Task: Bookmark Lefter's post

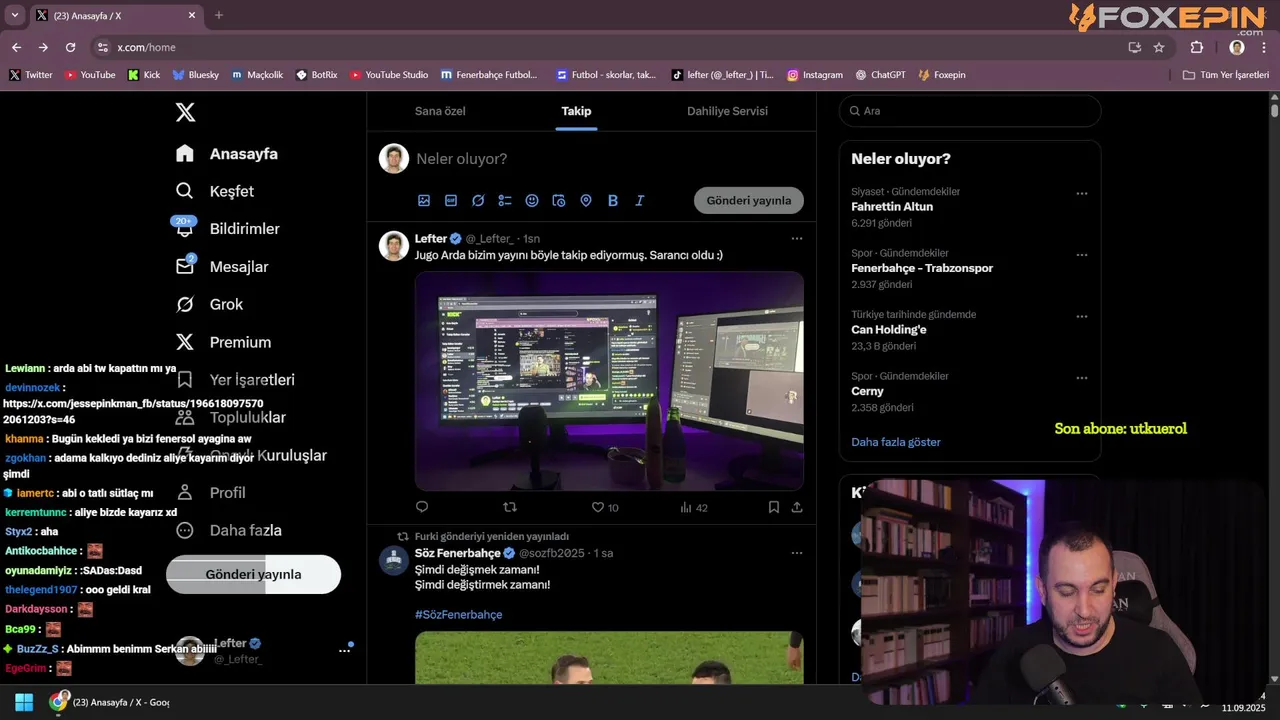Action: (774, 507)
